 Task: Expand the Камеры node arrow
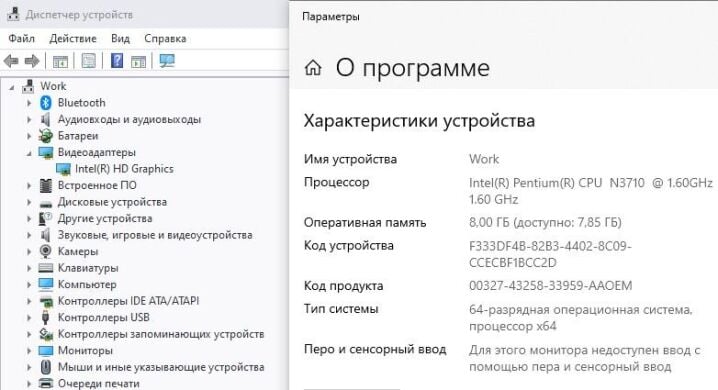(x=29, y=251)
